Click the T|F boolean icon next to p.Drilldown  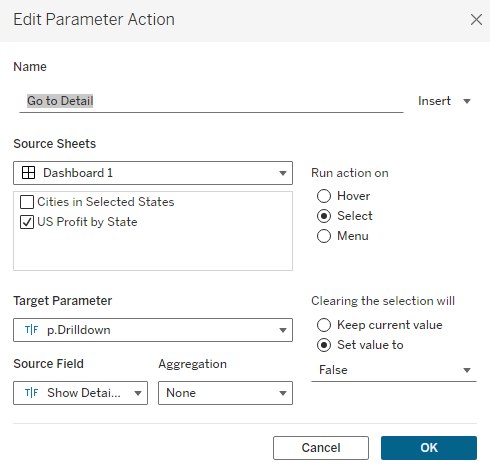click(32, 330)
